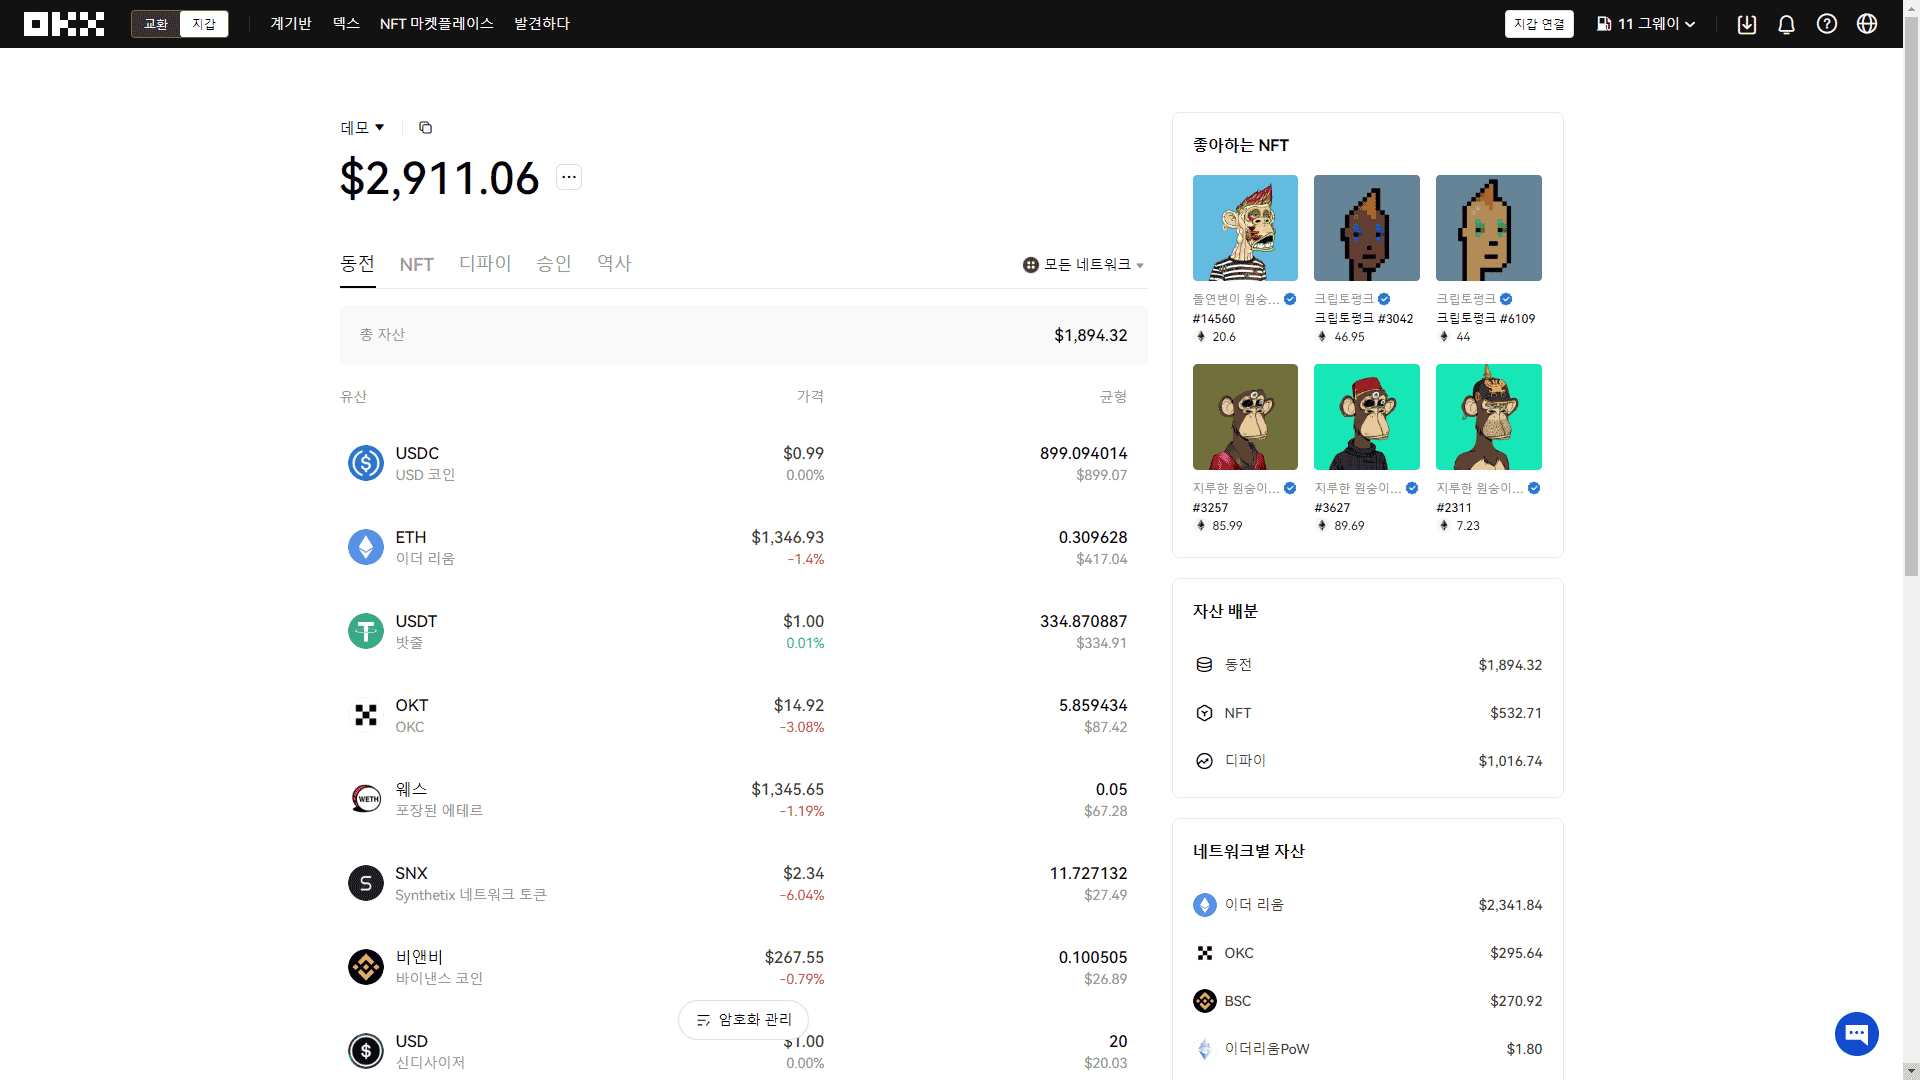The image size is (1920, 1080).
Task: Click the OKT coin icon
Action: [x=366, y=715]
